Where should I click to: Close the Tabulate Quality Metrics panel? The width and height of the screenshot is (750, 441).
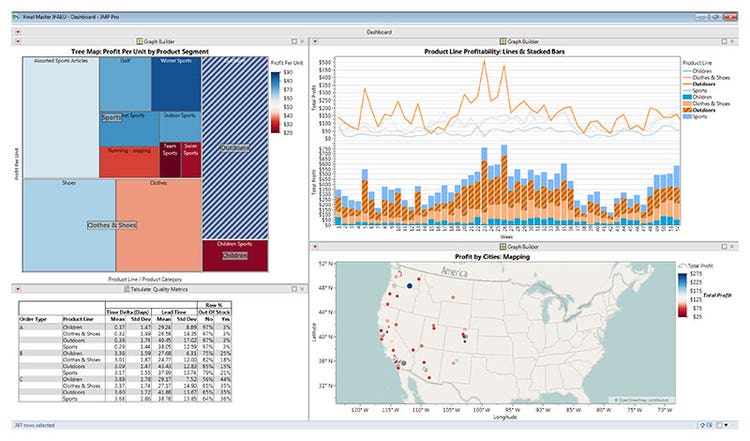302,289
